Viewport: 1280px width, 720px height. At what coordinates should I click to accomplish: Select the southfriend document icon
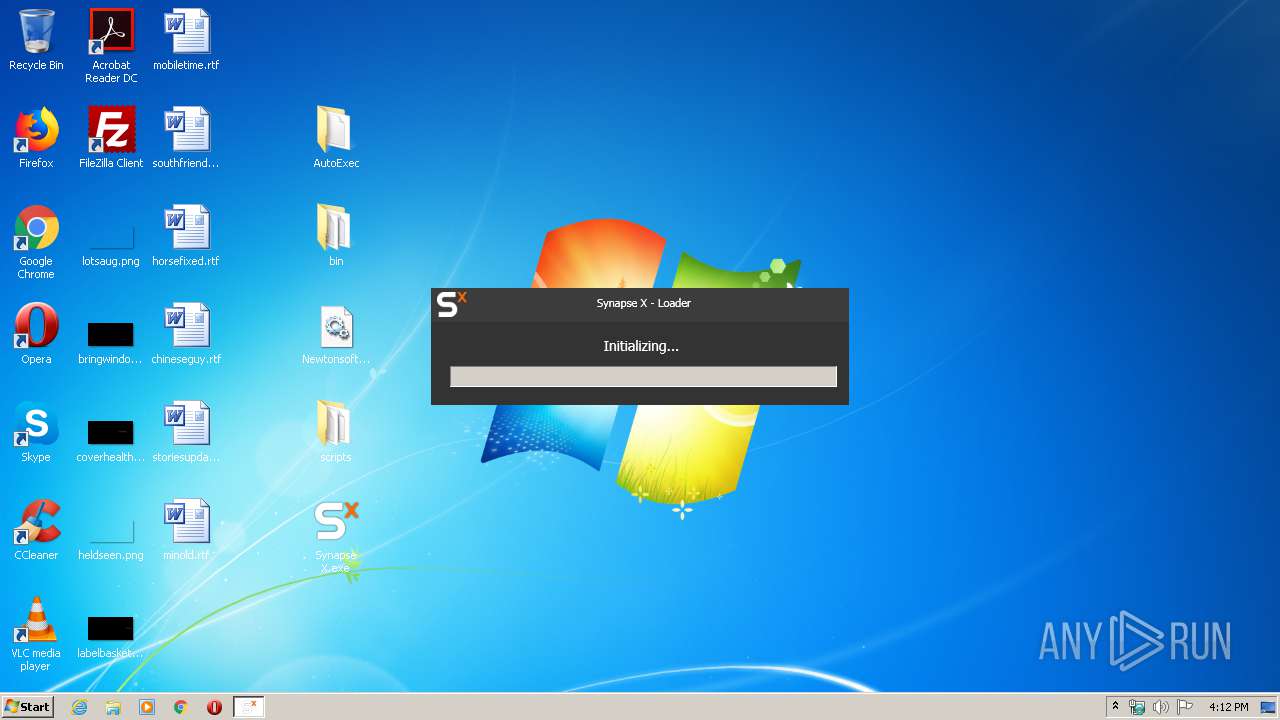[186, 138]
